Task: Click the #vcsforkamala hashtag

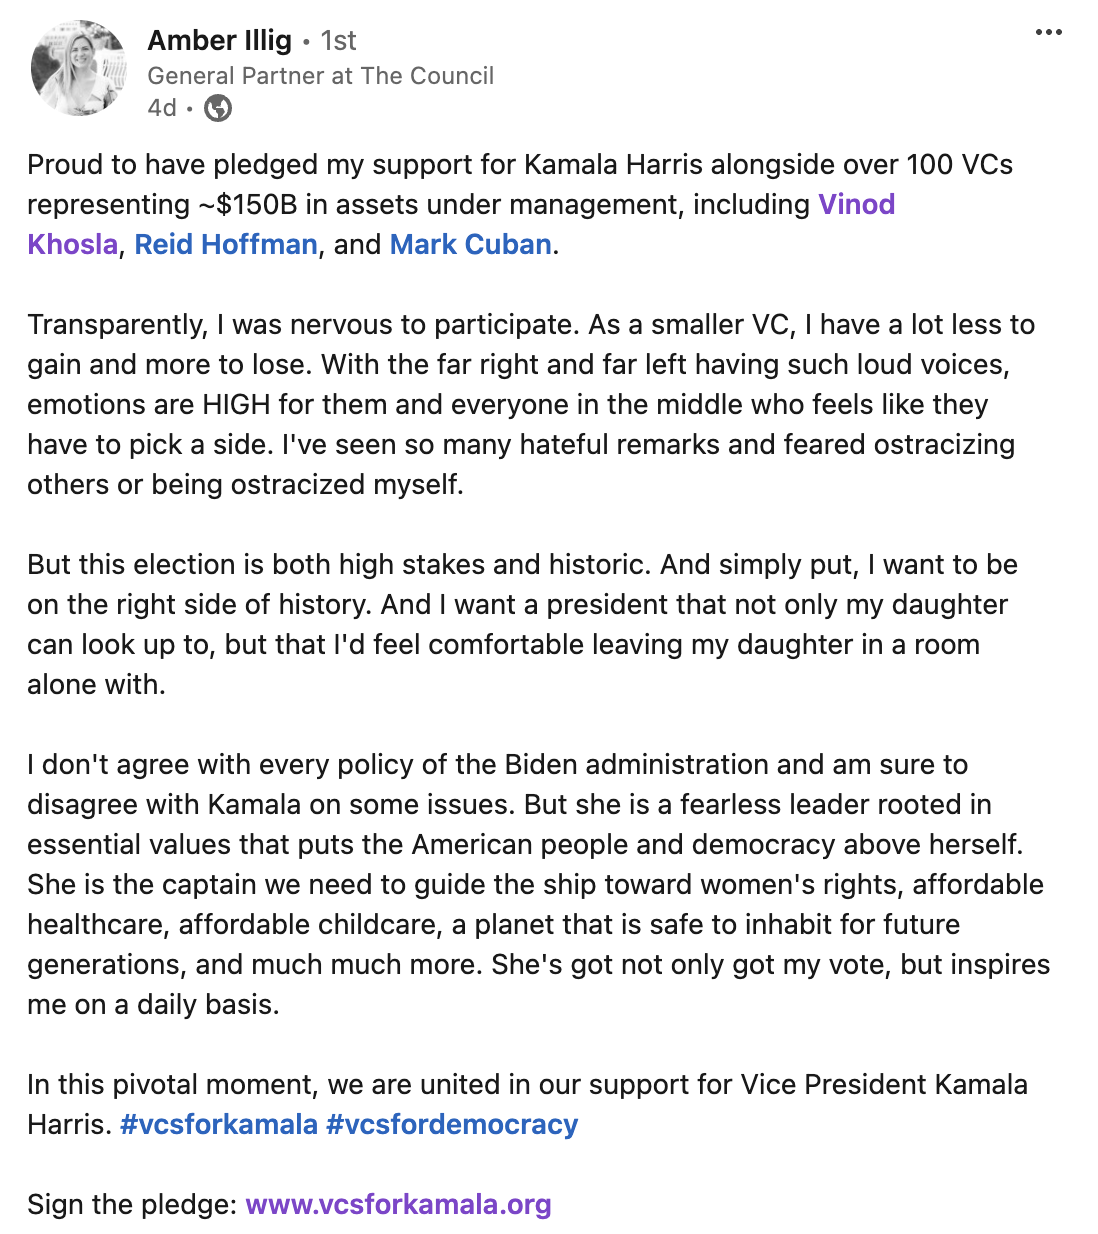Action: tap(219, 1125)
